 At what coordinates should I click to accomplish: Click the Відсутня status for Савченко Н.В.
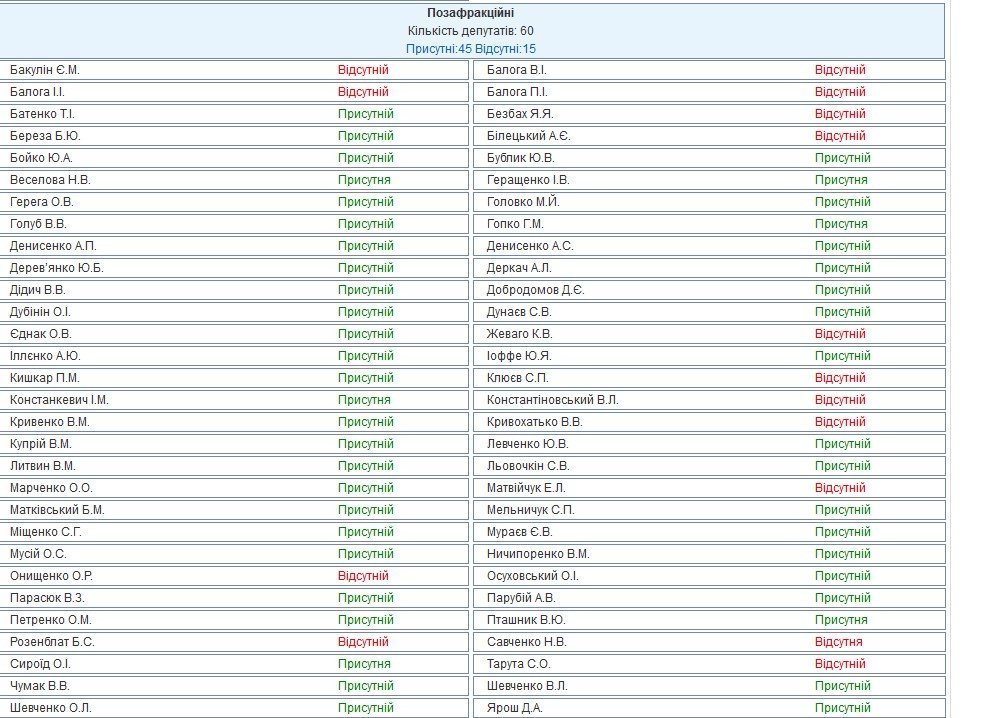coord(838,642)
